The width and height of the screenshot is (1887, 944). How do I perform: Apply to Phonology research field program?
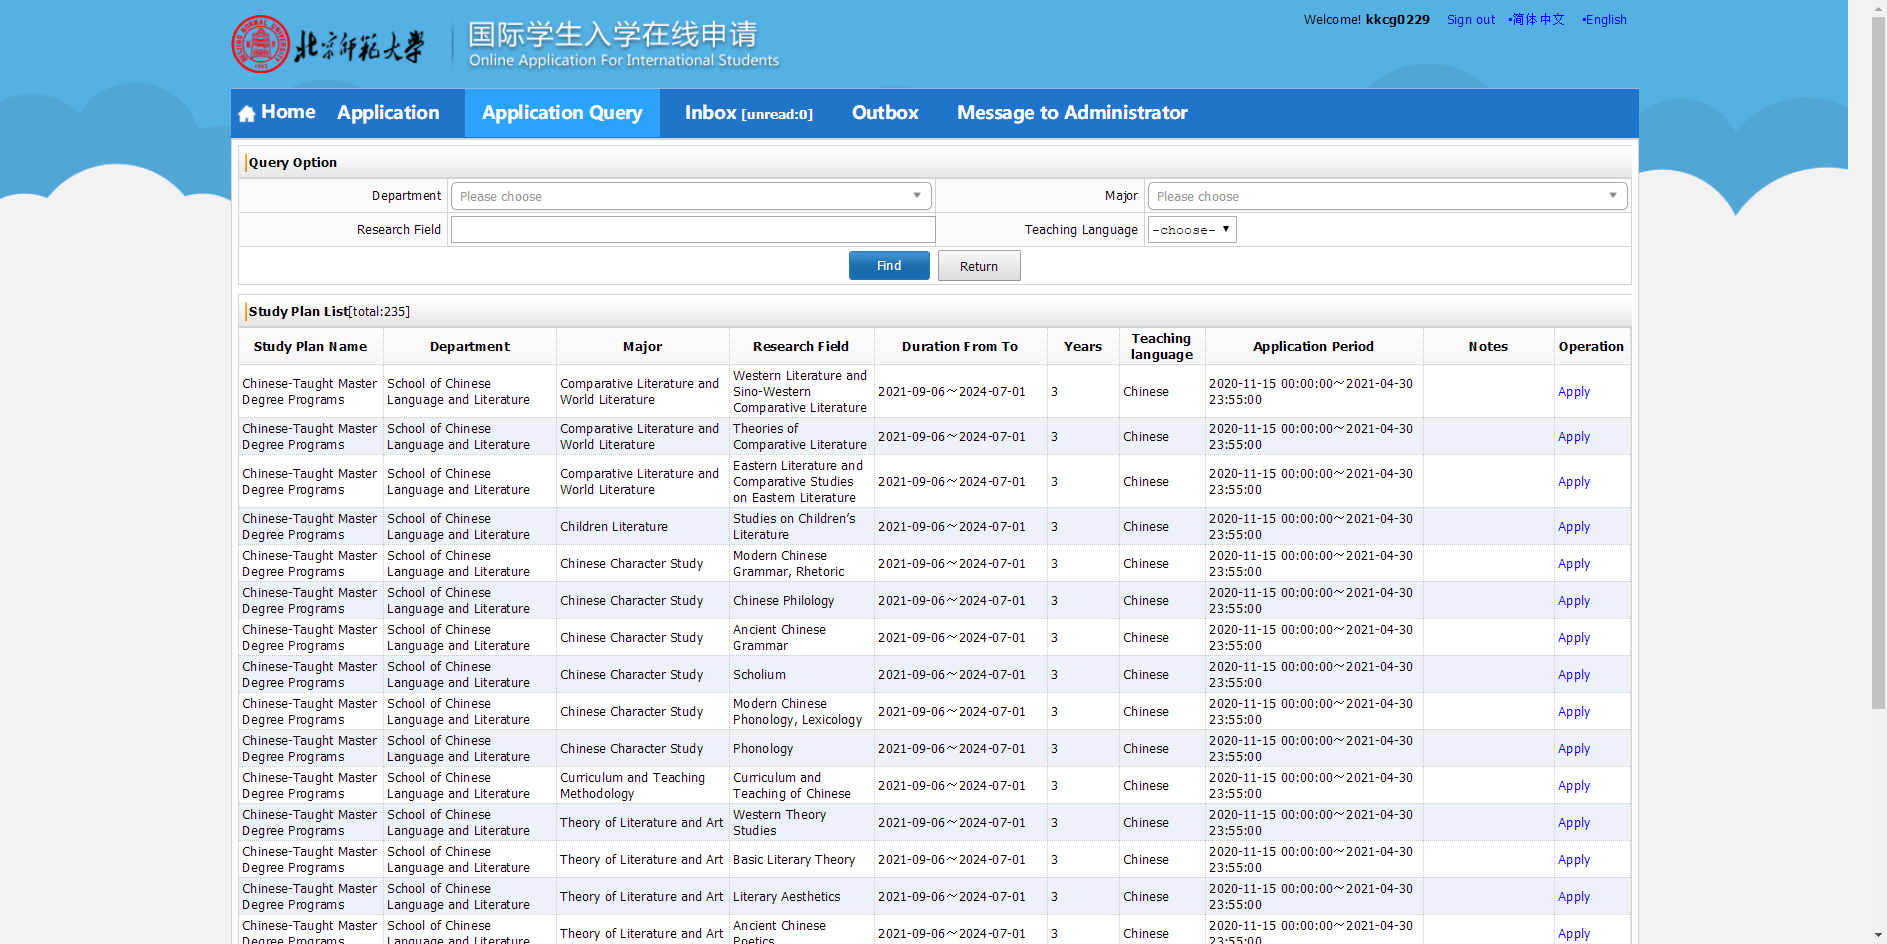point(1573,749)
